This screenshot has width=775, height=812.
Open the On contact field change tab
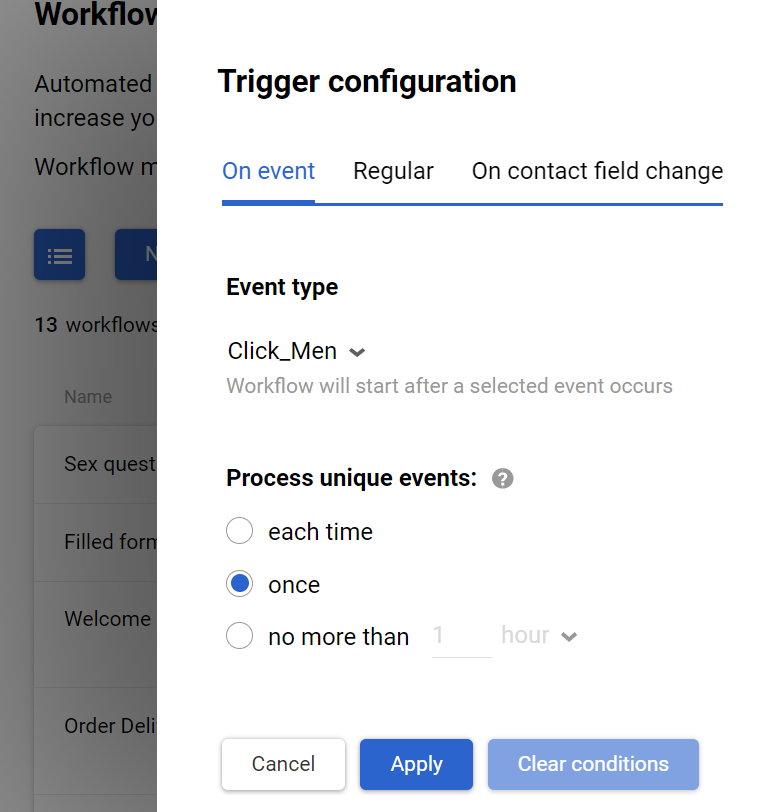597,171
